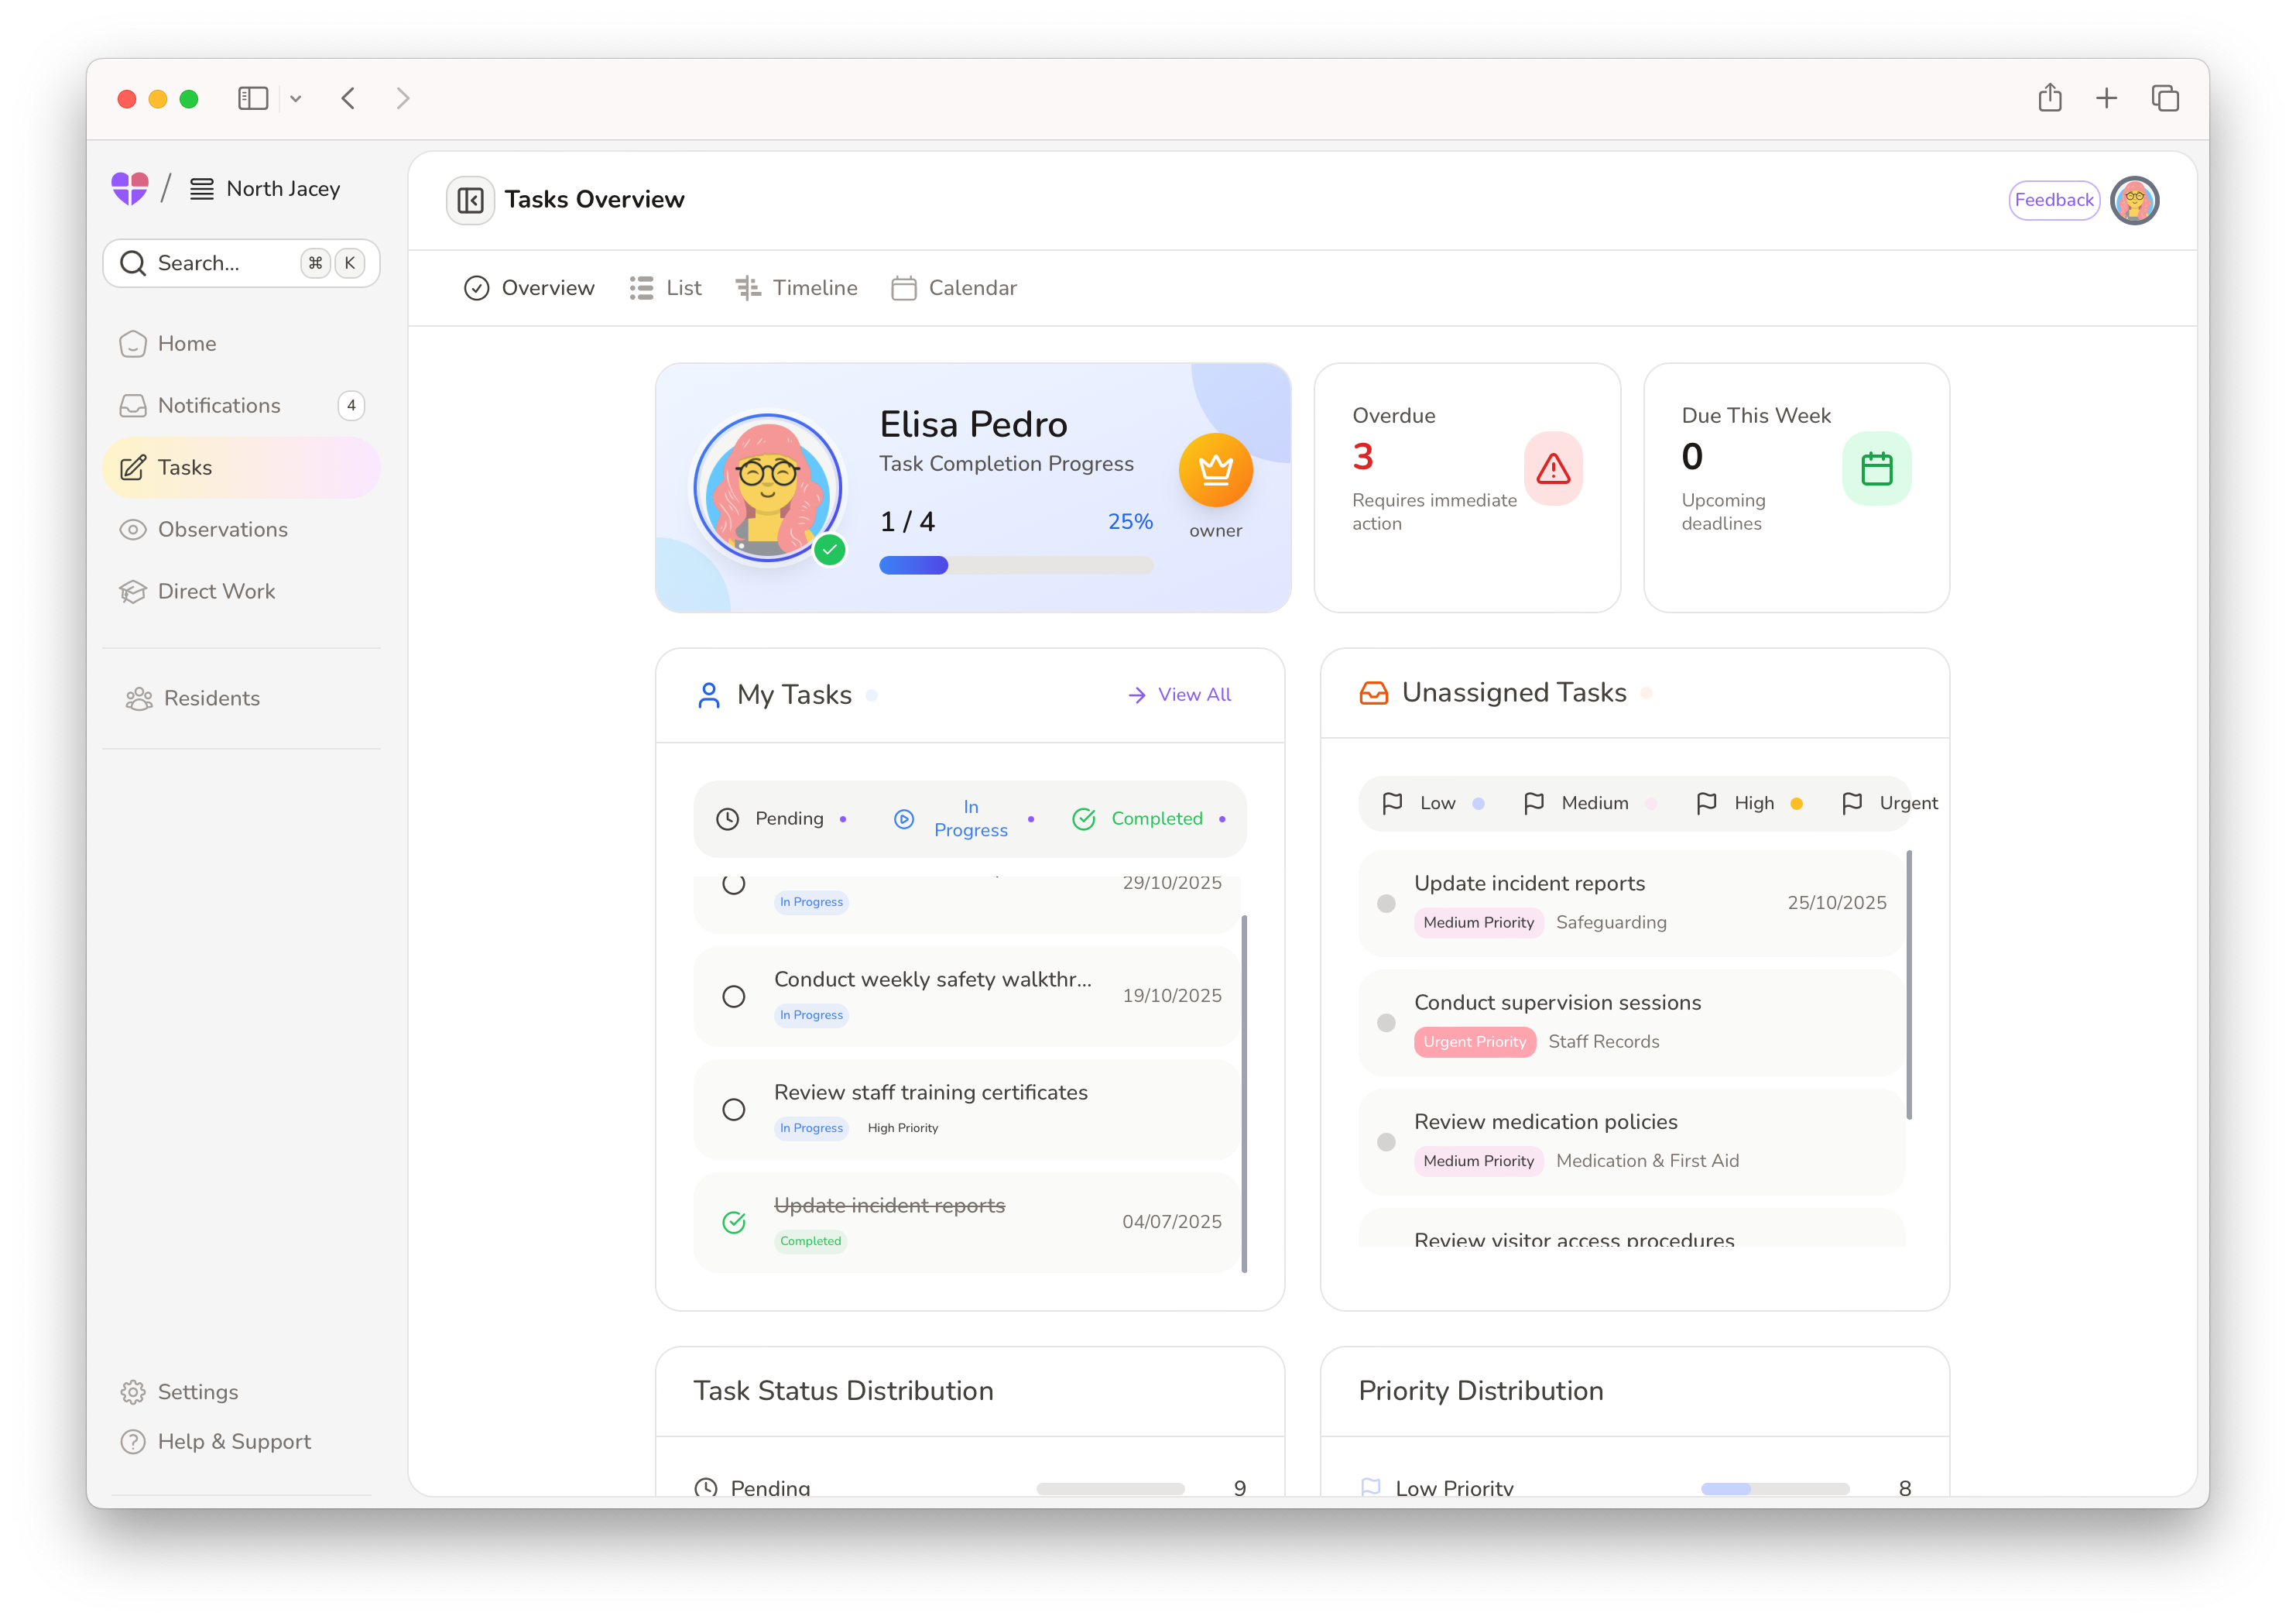Screen dimensions: 2296x1623
Task: Open the North Jacey workspace switcher
Action: point(266,189)
